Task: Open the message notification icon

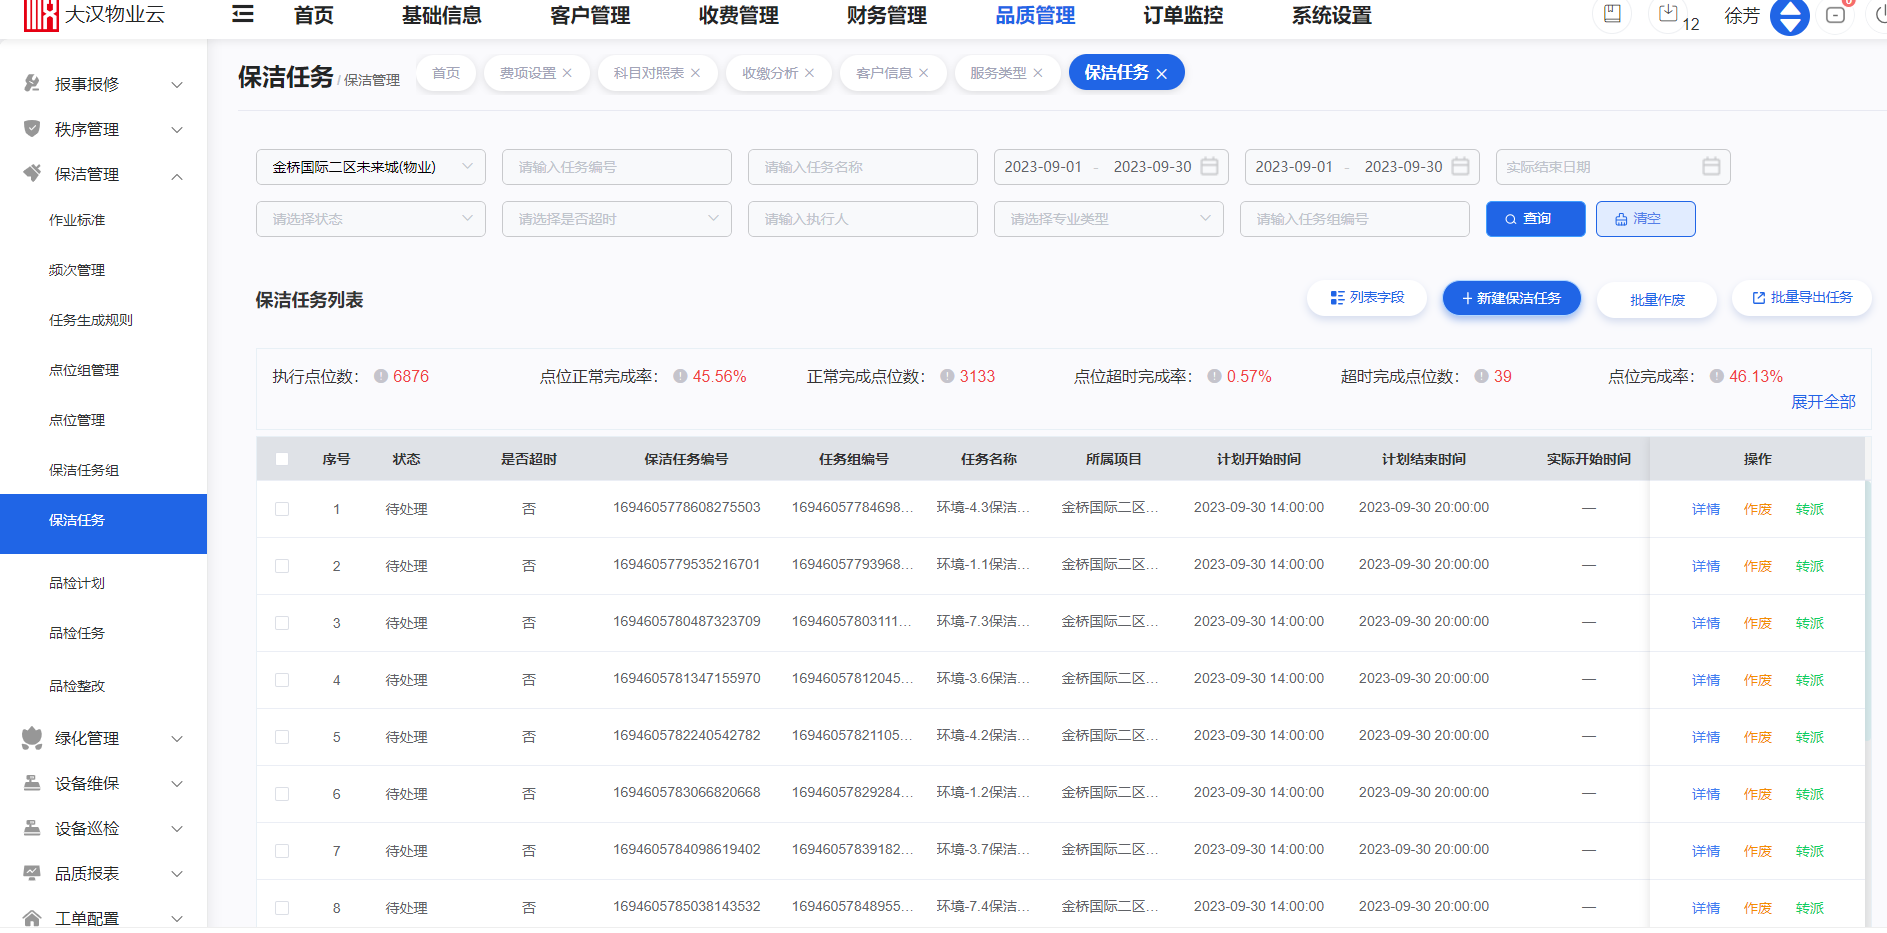Action: pyautogui.click(x=1835, y=15)
